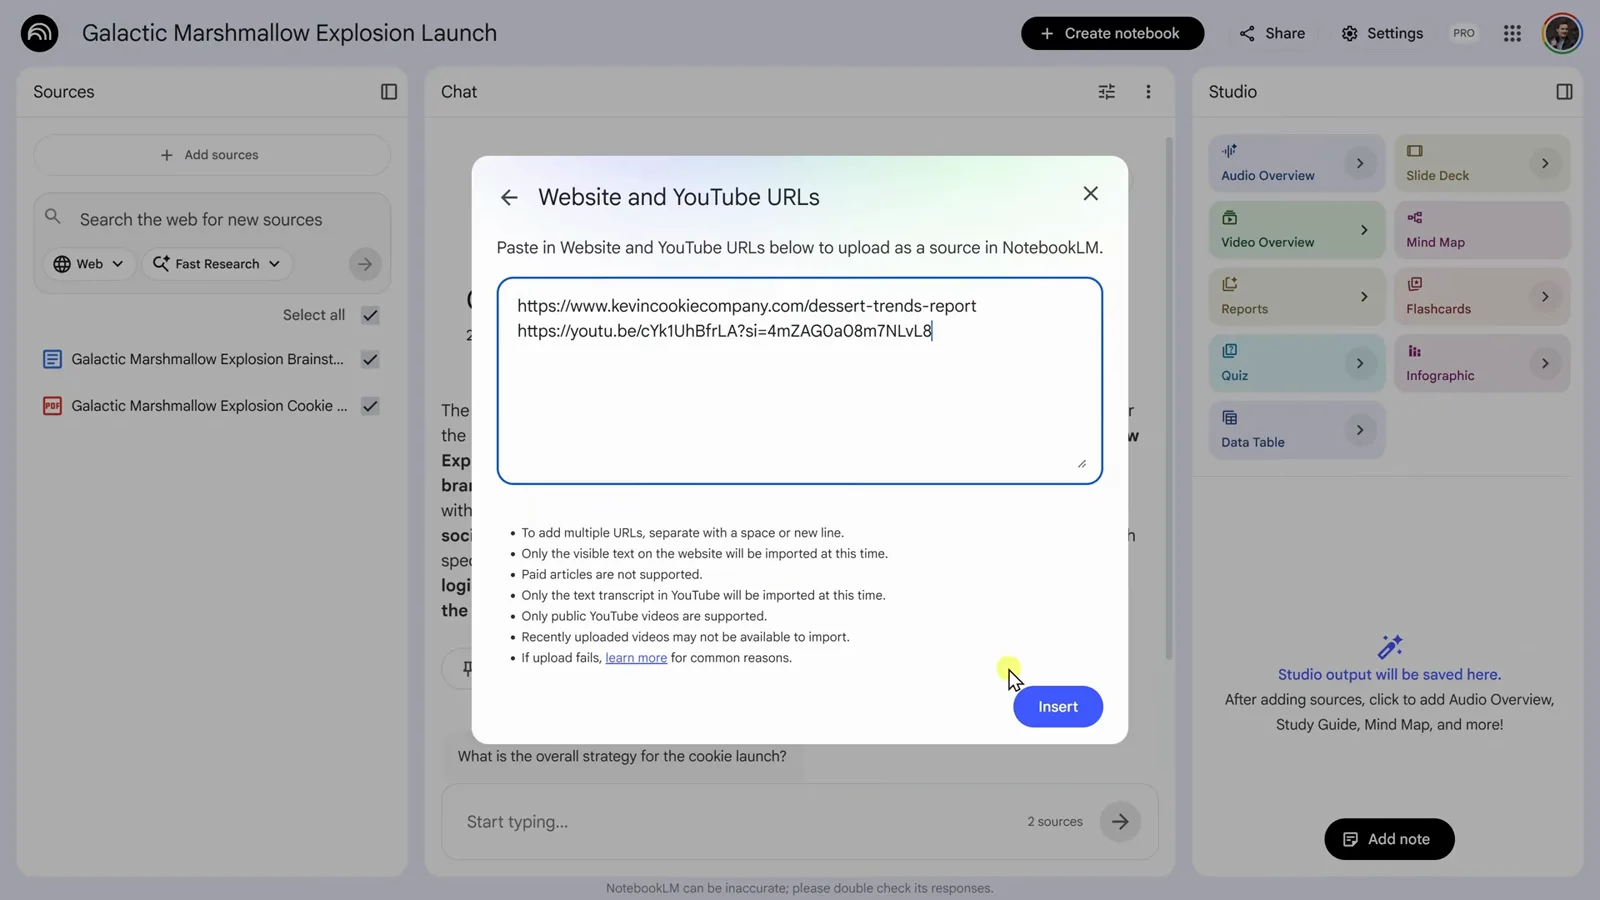Viewport: 1600px width, 900px height.
Task: Click inside the URL paste text area
Action: pos(800,381)
